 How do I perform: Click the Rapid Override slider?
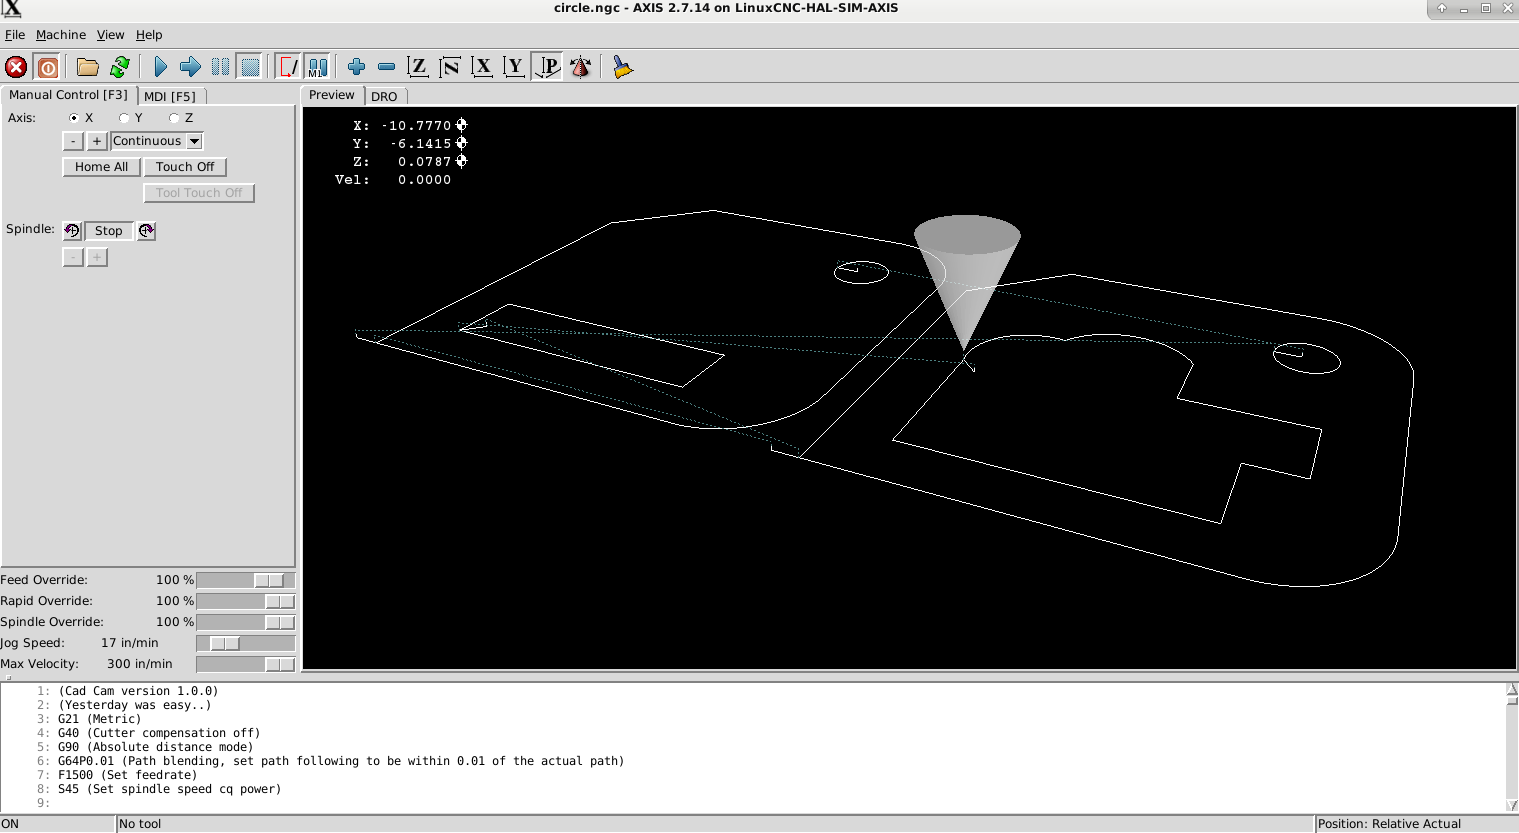click(x=246, y=601)
